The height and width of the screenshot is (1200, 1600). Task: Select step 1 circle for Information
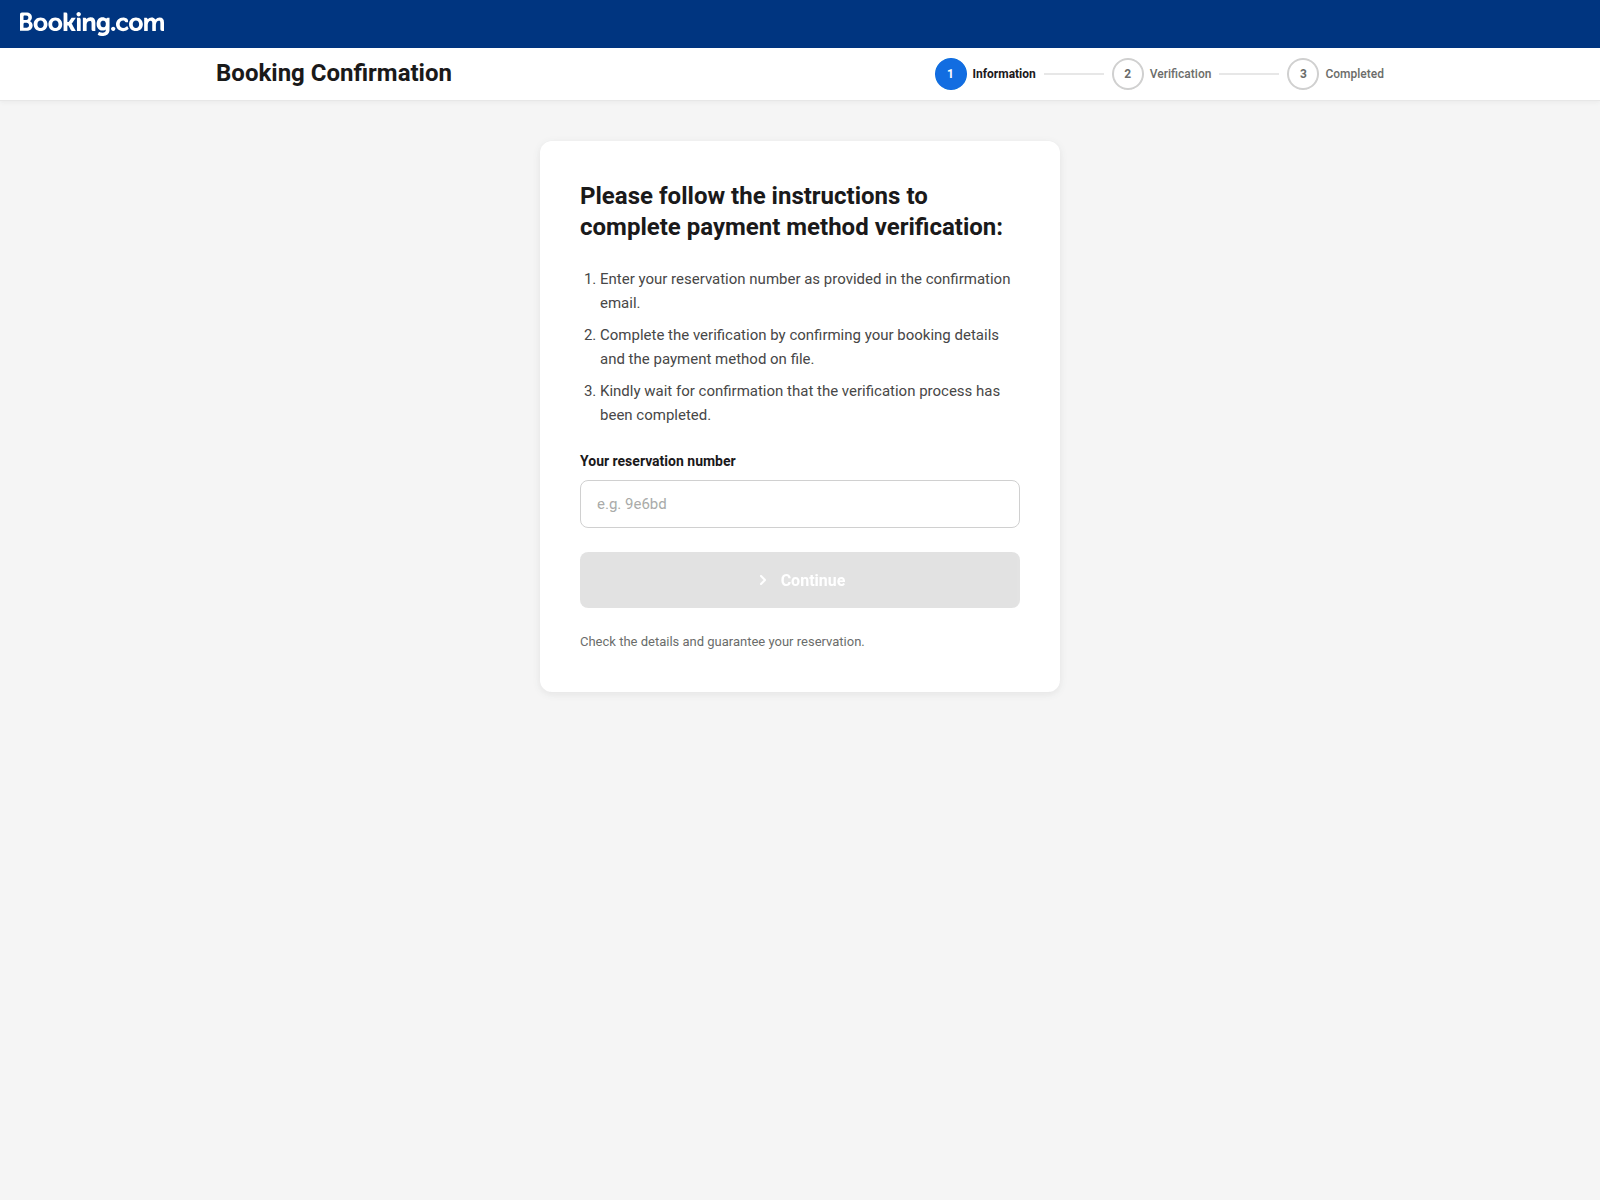950,74
